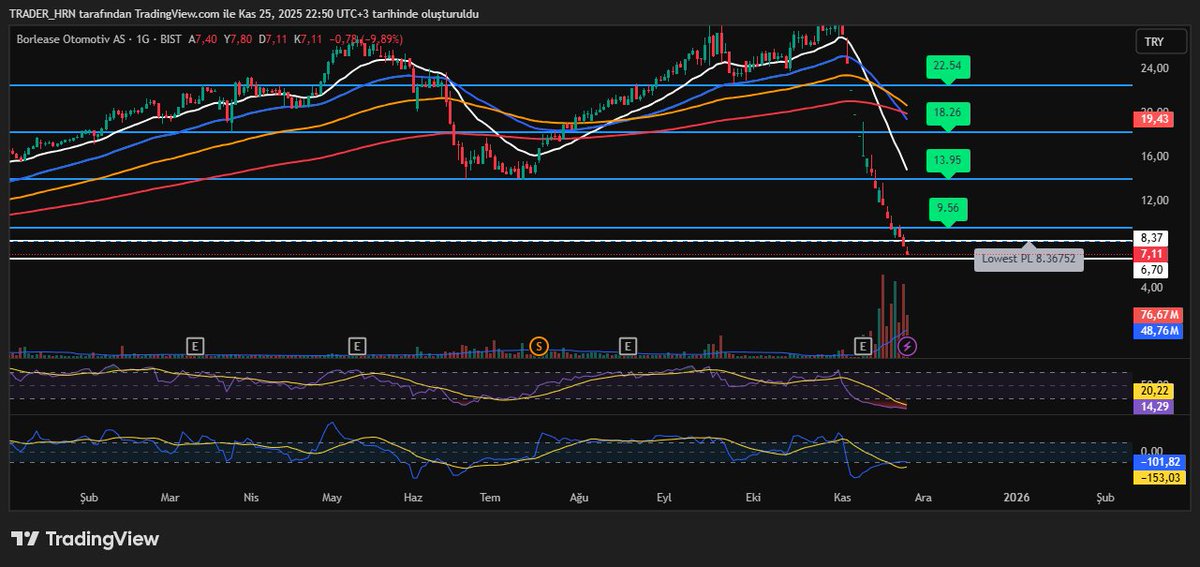The image size is (1200, 567).
Task: Click the A7,40 open price value
Action: click(203, 38)
